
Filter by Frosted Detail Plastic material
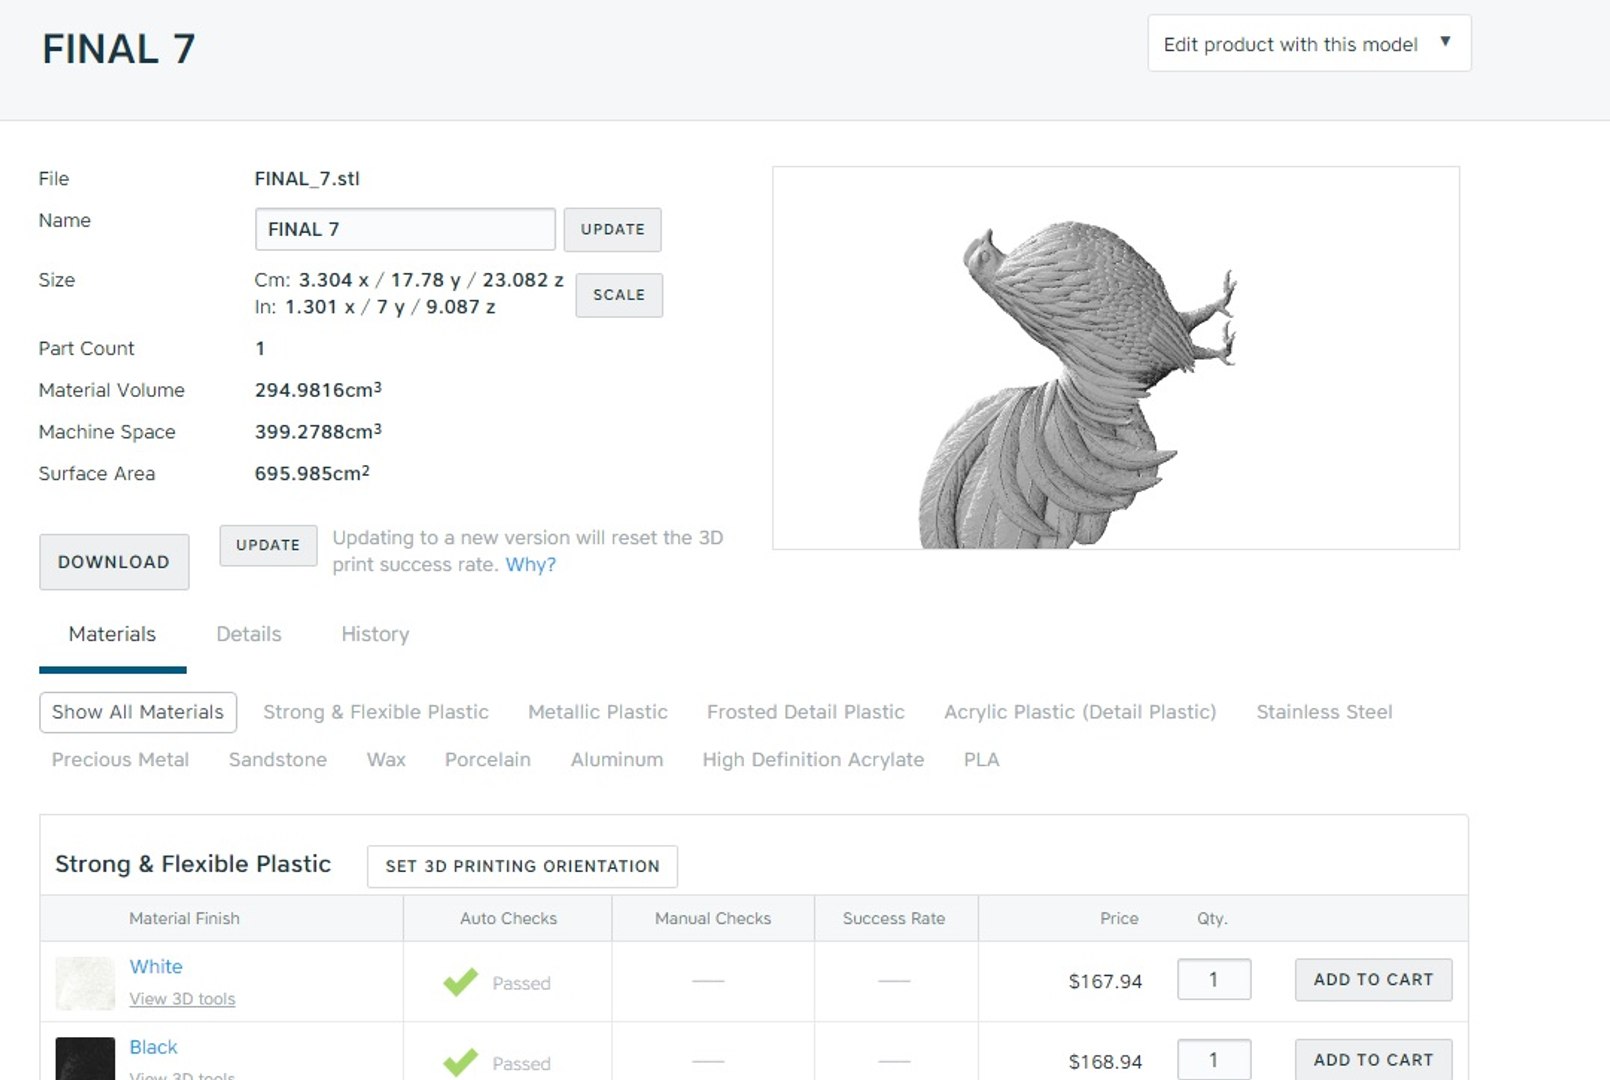(805, 712)
